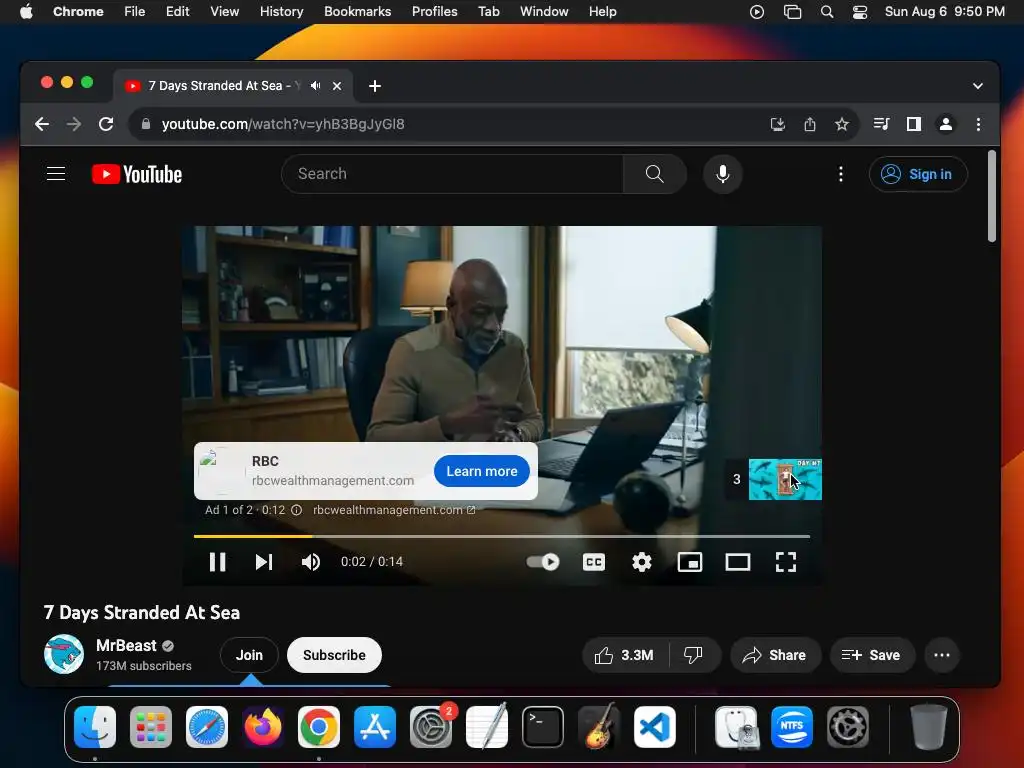Pause the video playback
Viewport: 1024px width, 768px height.
(x=217, y=562)
